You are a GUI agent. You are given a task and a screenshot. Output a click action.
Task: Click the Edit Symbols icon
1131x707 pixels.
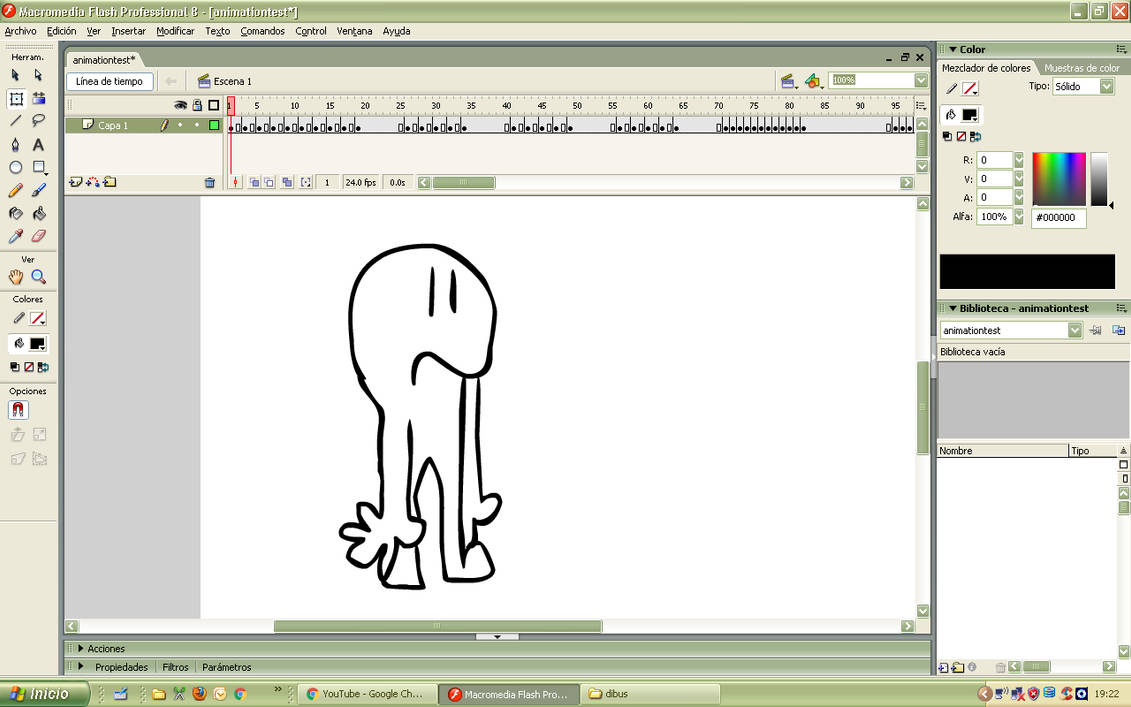(x=814, y=82)
